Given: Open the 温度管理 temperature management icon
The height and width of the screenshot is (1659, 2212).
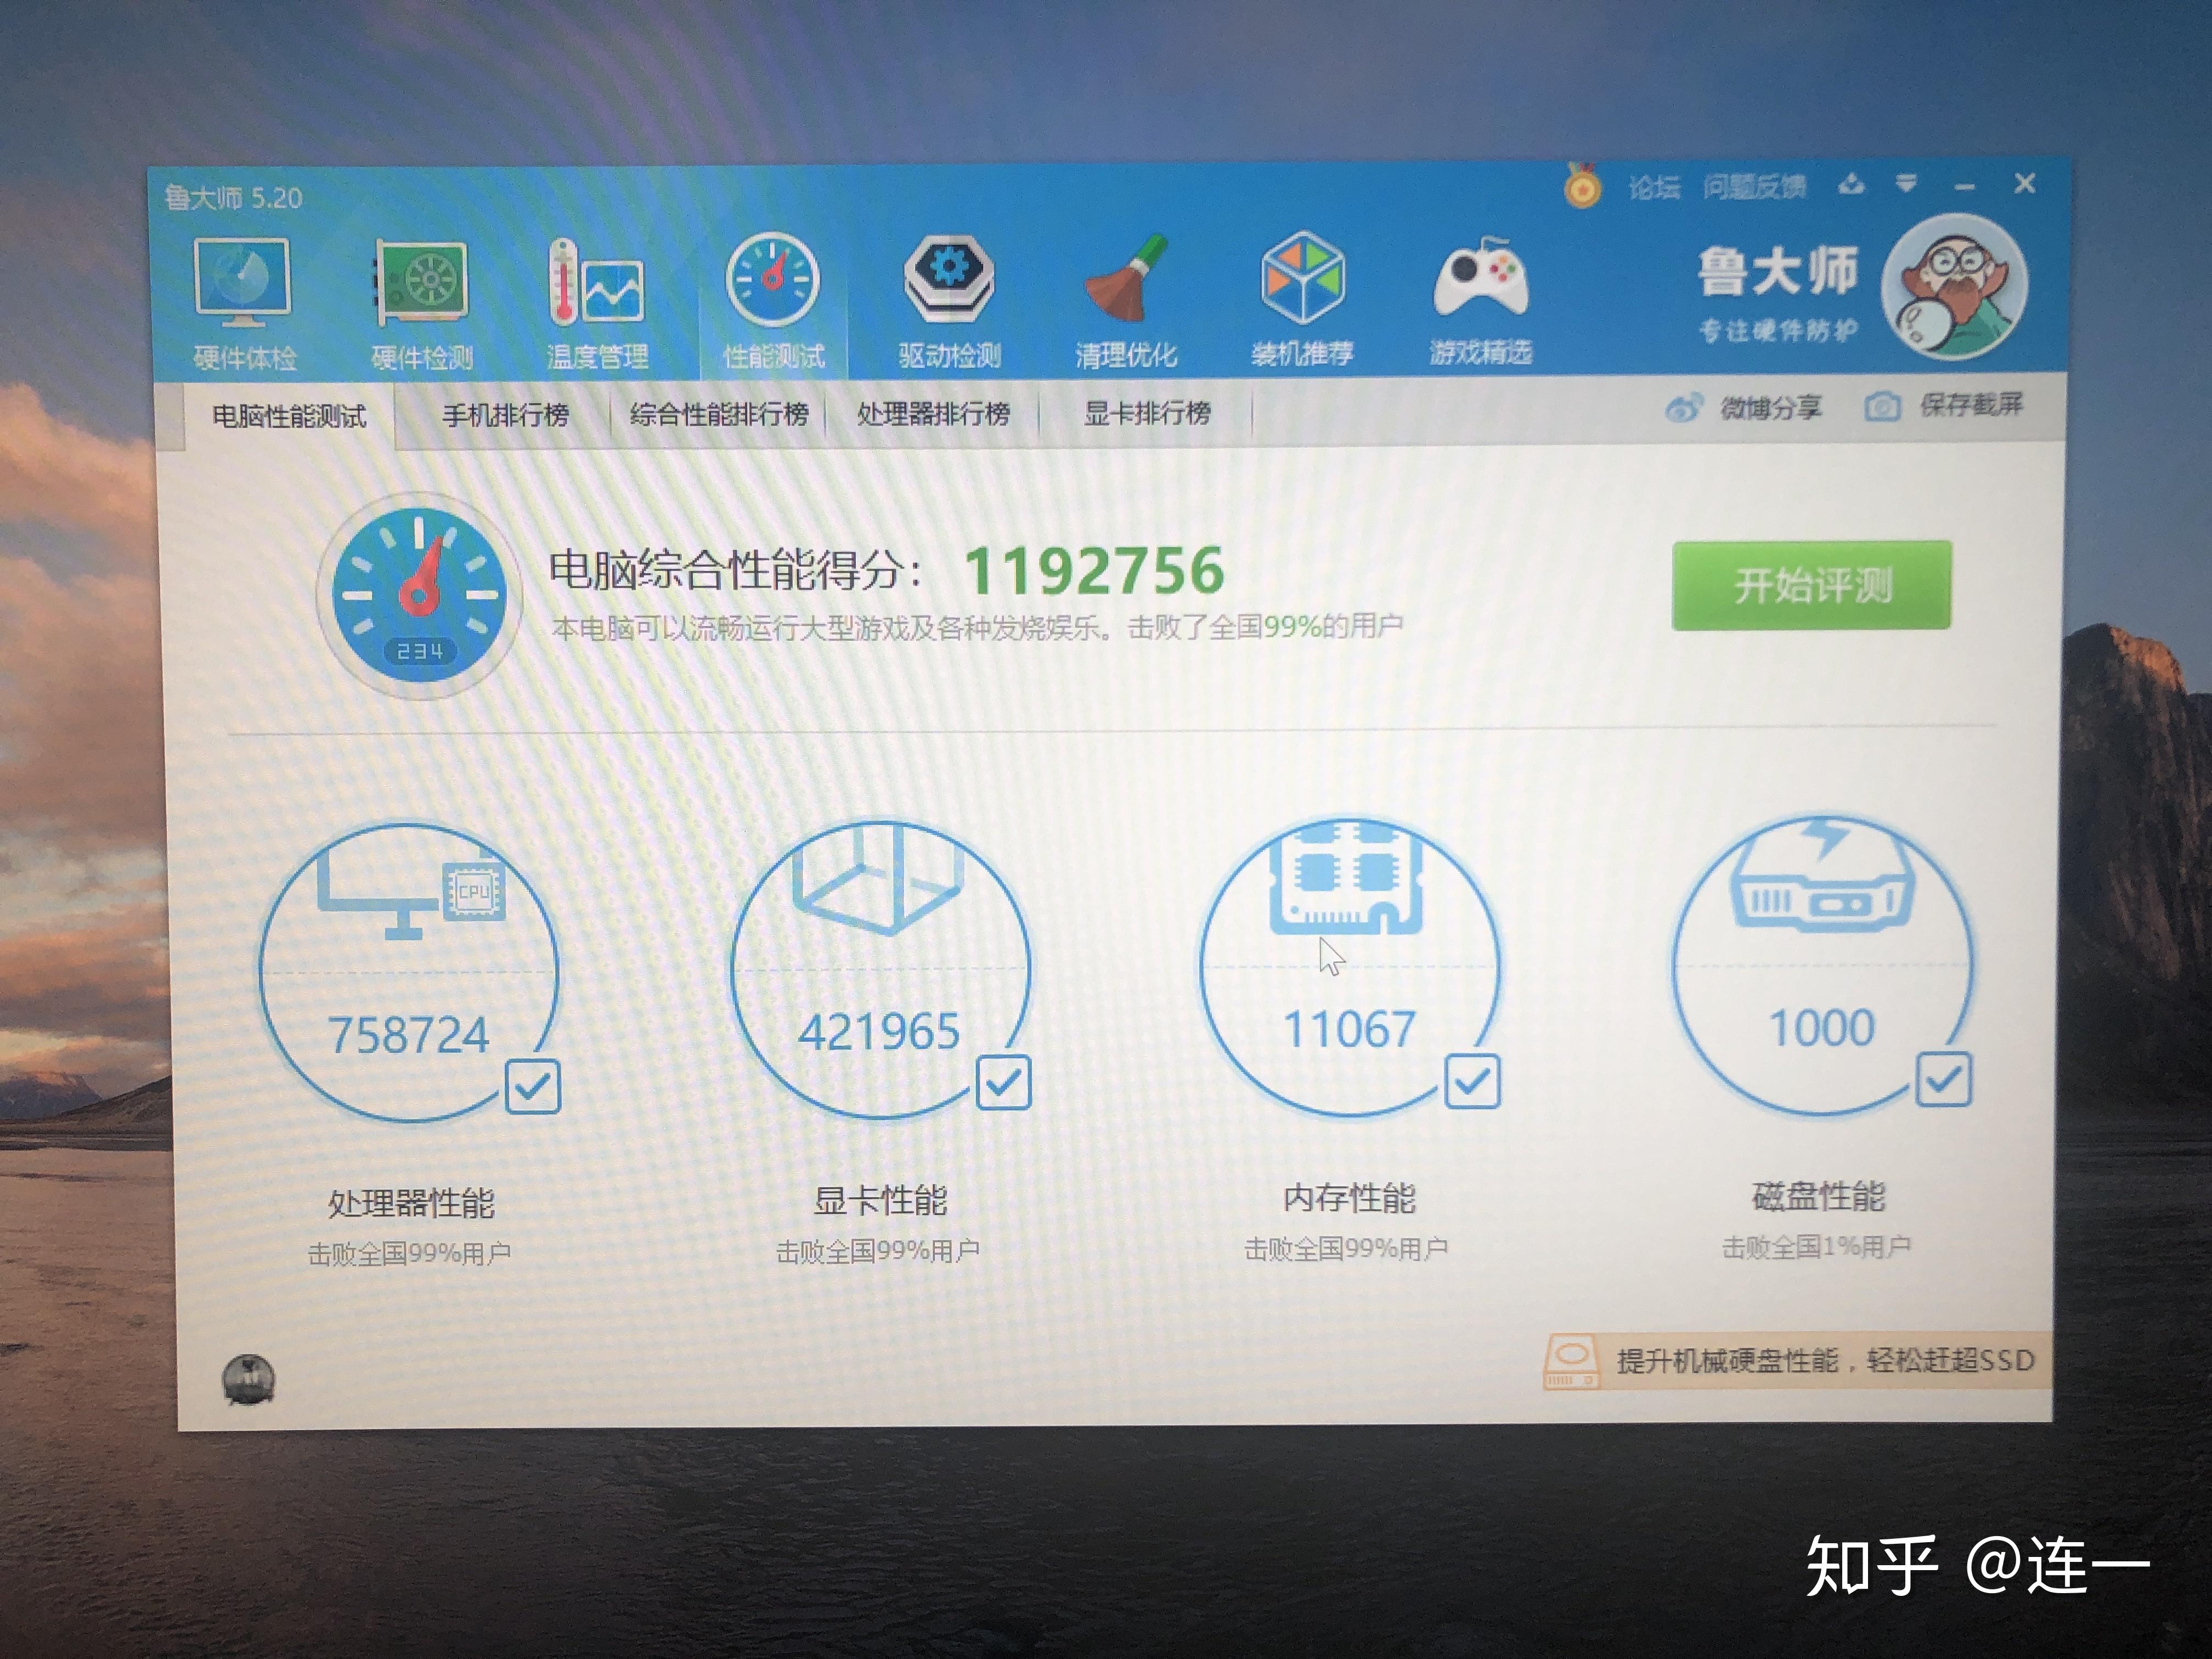Looking at the screenshot, I should tap(597, 282).
